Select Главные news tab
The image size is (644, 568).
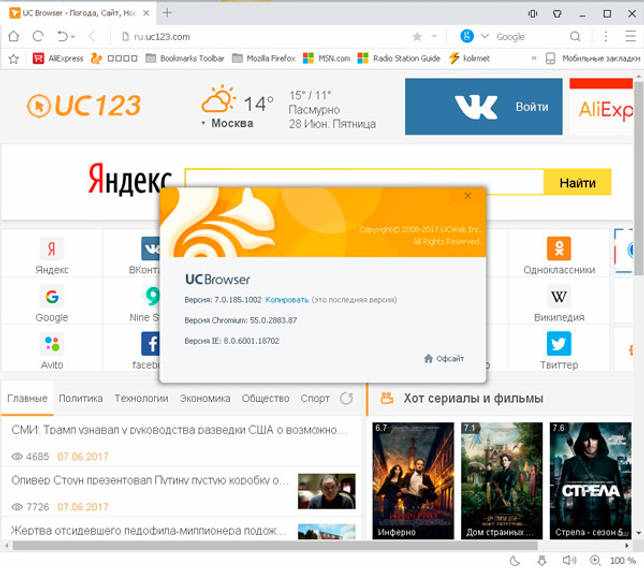click(x=28, y=398)
